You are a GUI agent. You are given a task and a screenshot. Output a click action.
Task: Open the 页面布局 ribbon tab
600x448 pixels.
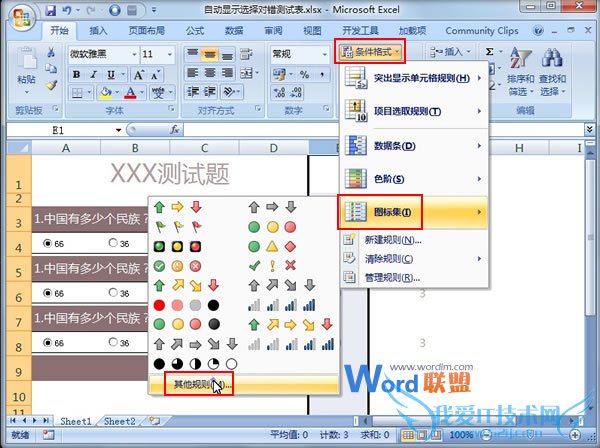coord(147,31)
